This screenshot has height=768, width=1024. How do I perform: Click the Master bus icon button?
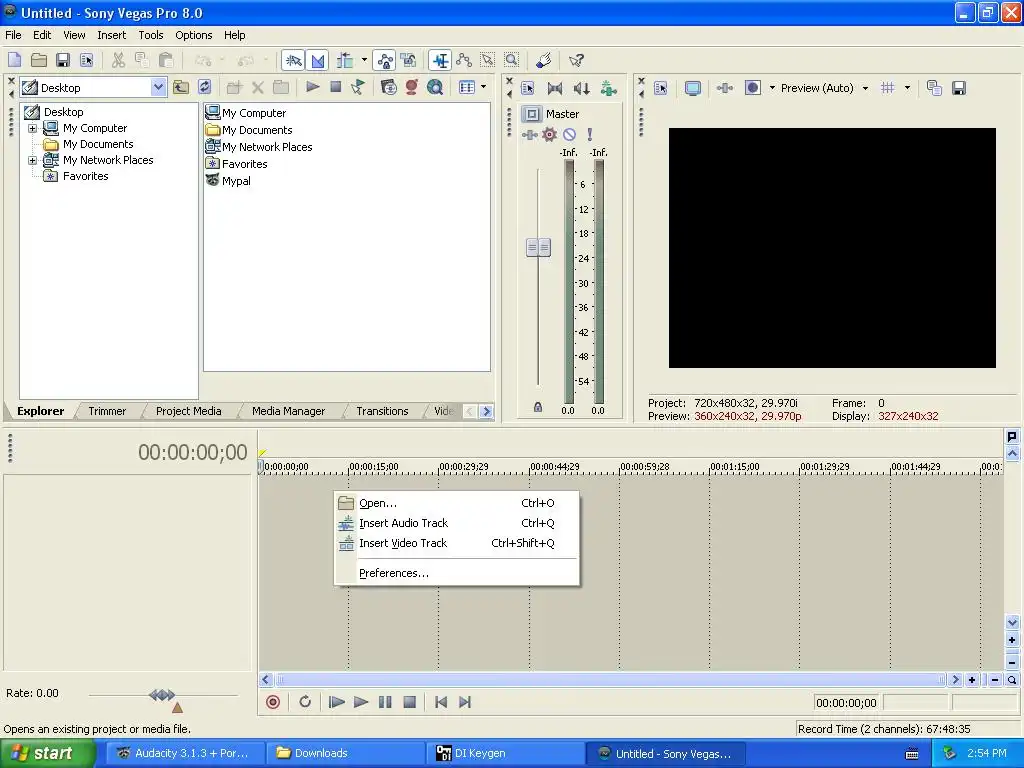click(532, 114)
